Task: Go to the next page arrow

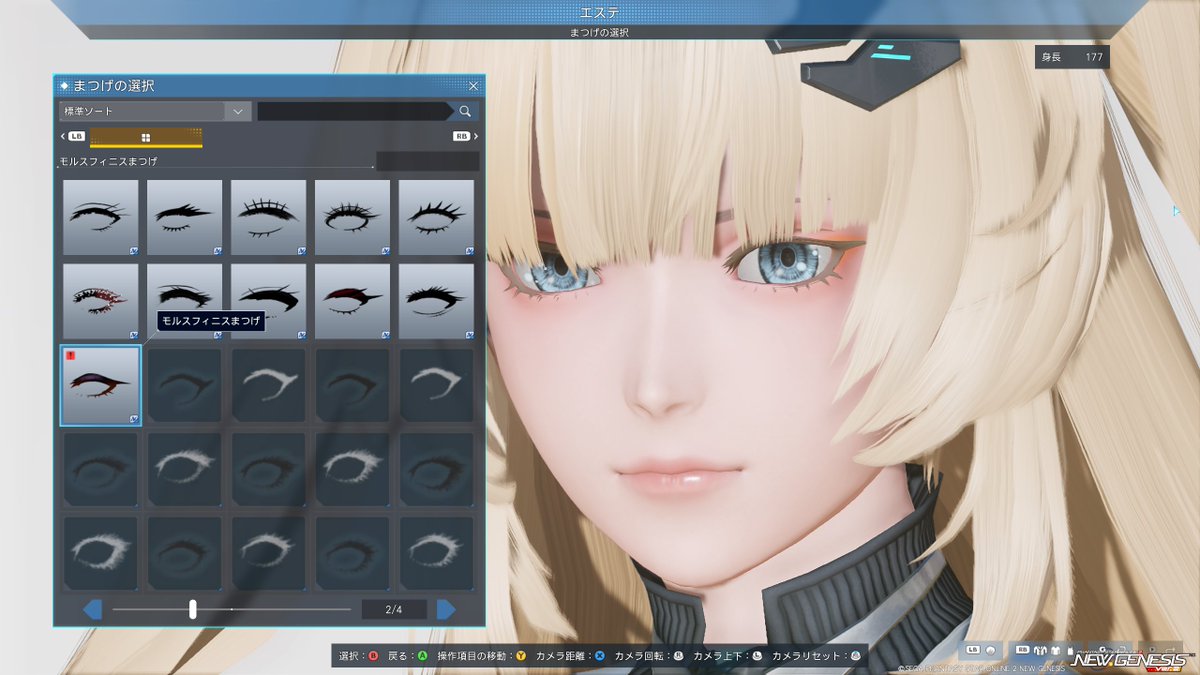Action: [446, 609]
